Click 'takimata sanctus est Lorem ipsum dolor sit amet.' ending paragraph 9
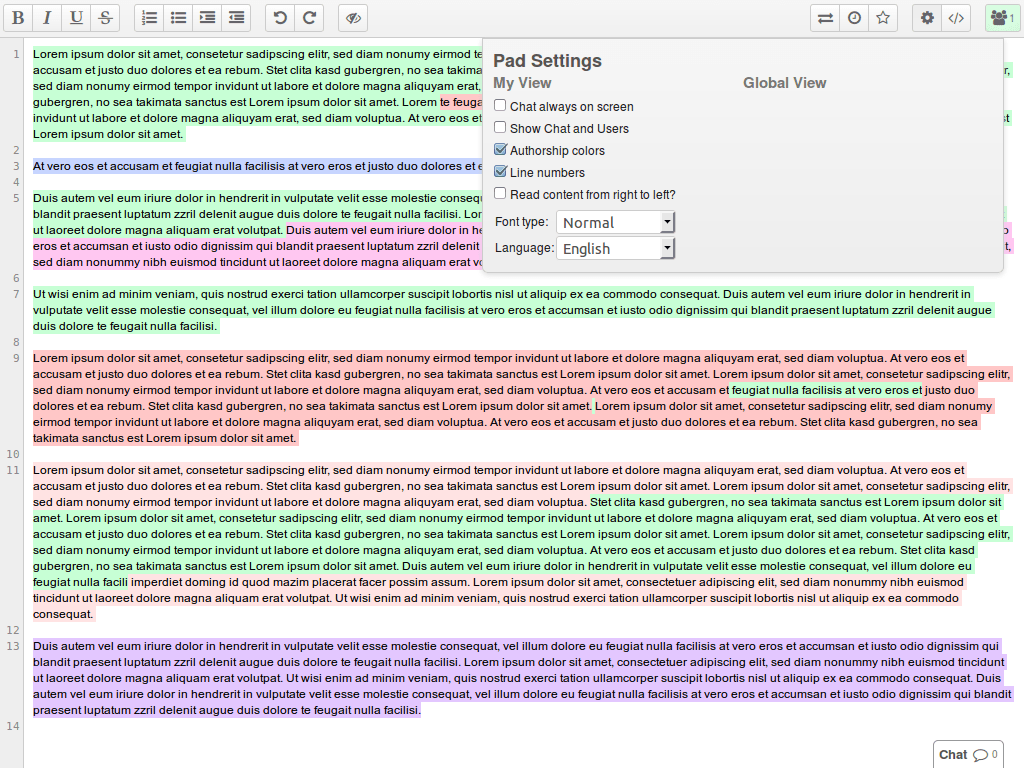The image size is (1024, 768). pos(165,438)
